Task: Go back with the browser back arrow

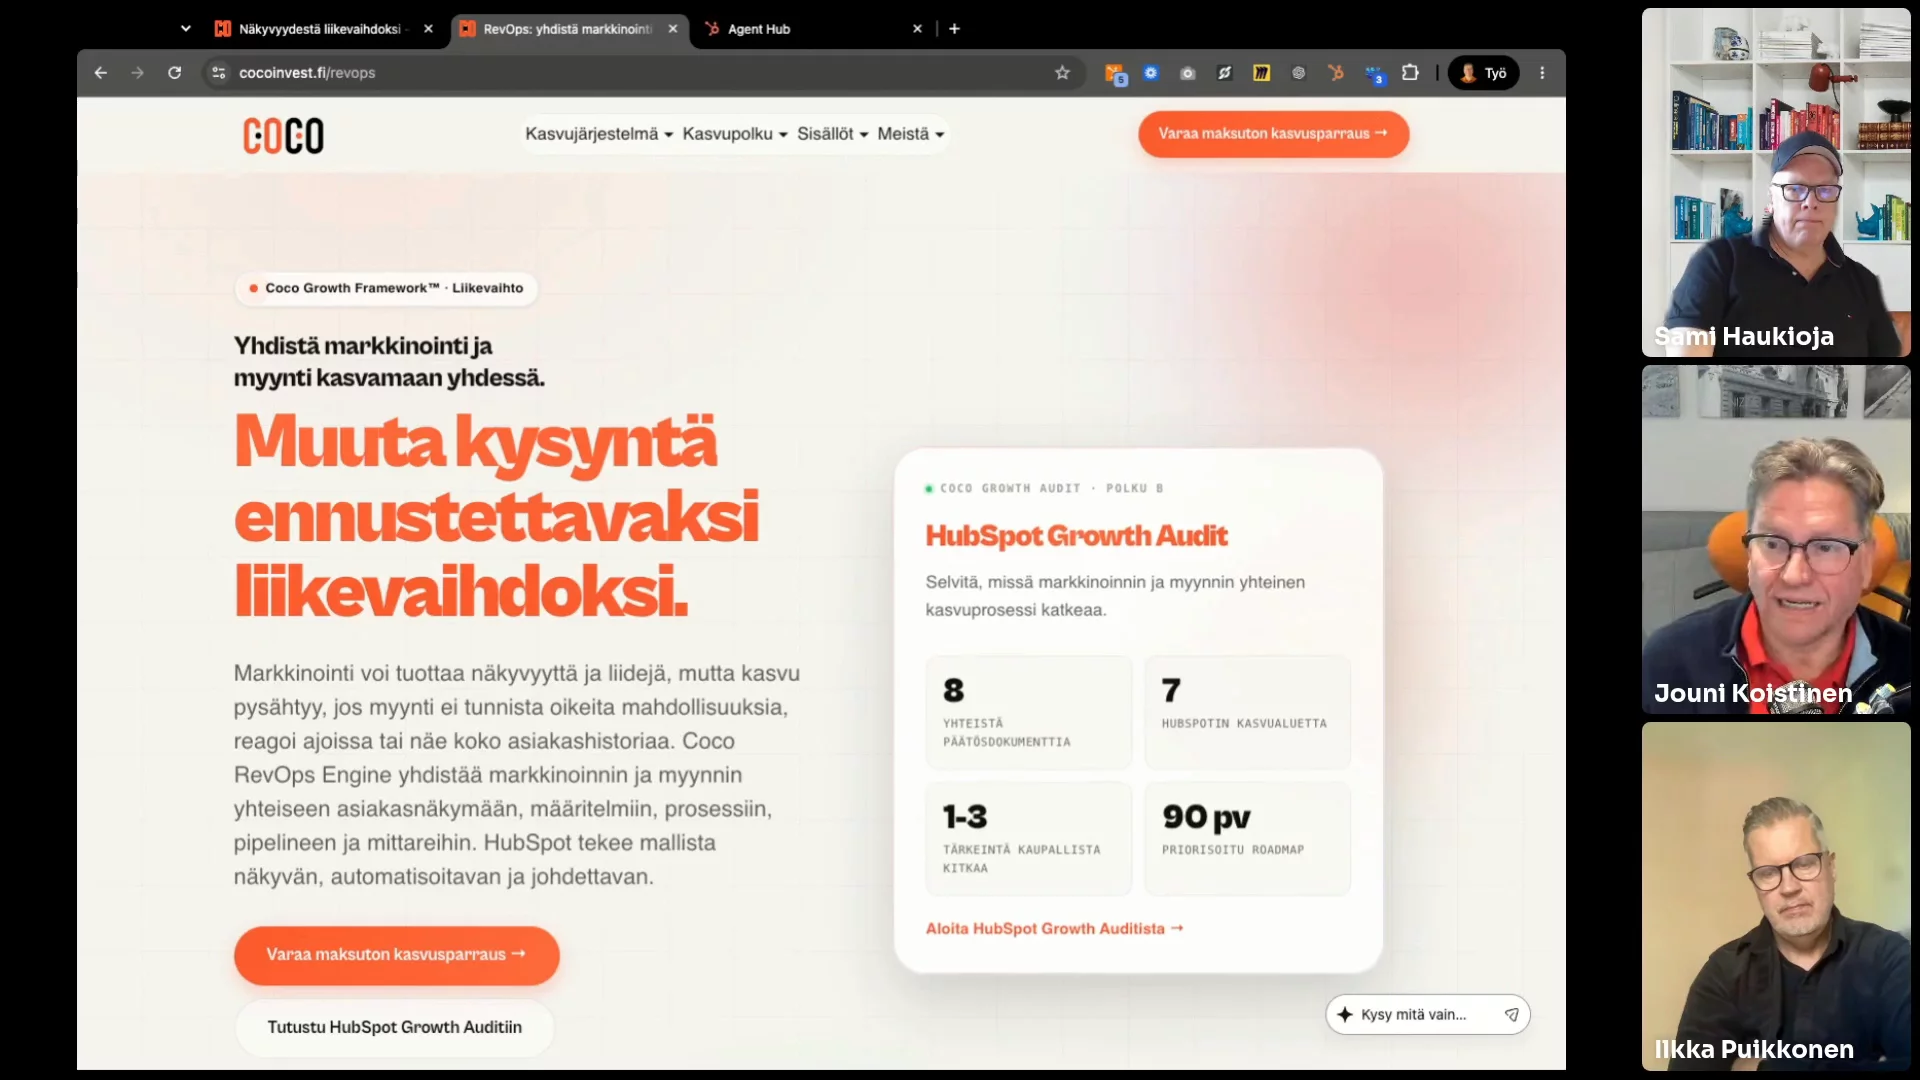Action: [x=100, y=73]
